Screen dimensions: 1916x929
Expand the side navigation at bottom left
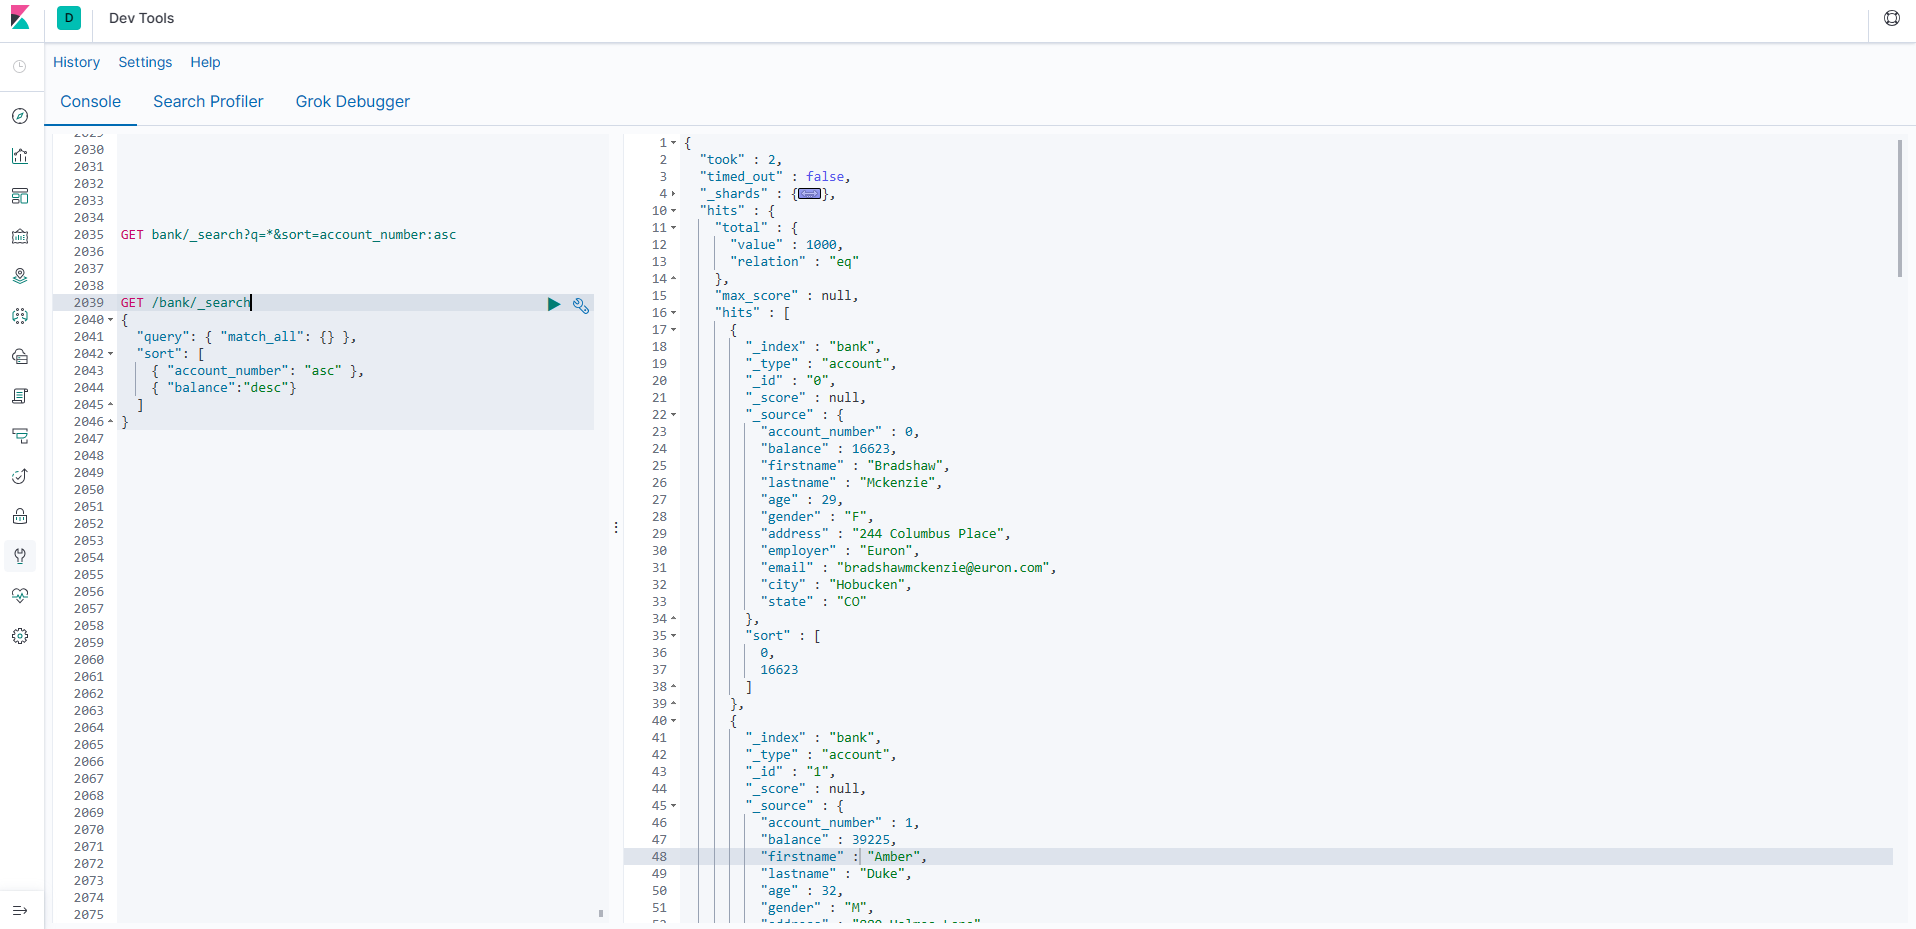pyautogui.click(x=20, y=910)
